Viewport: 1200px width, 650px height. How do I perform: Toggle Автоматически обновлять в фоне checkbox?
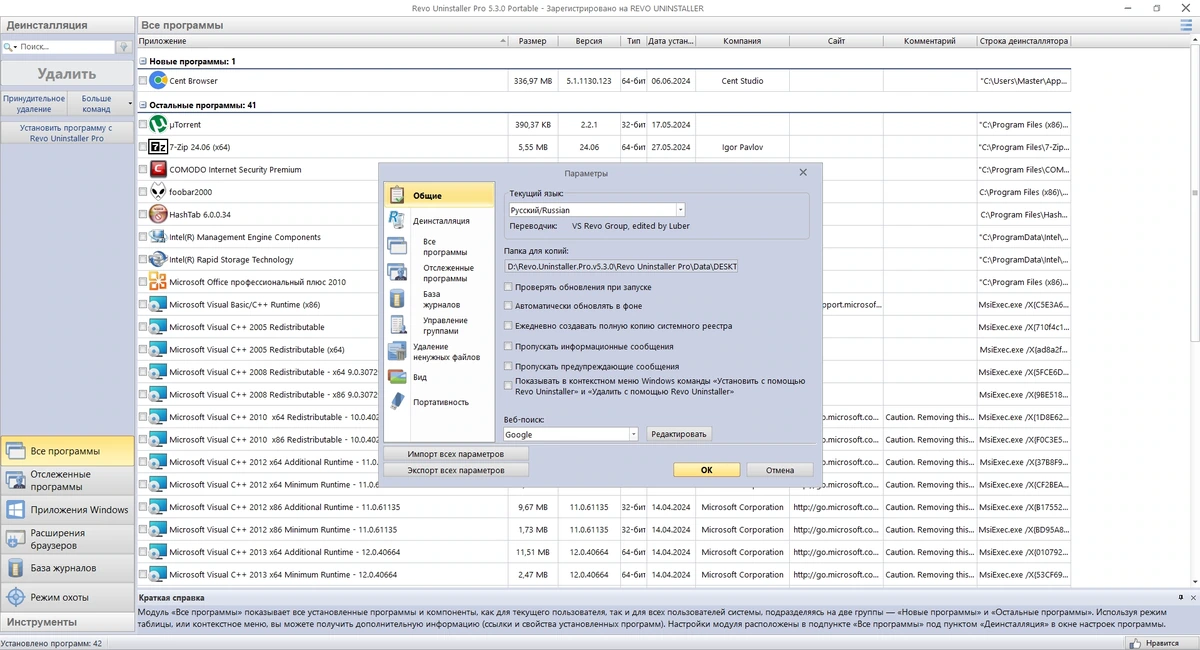point(508,305)
